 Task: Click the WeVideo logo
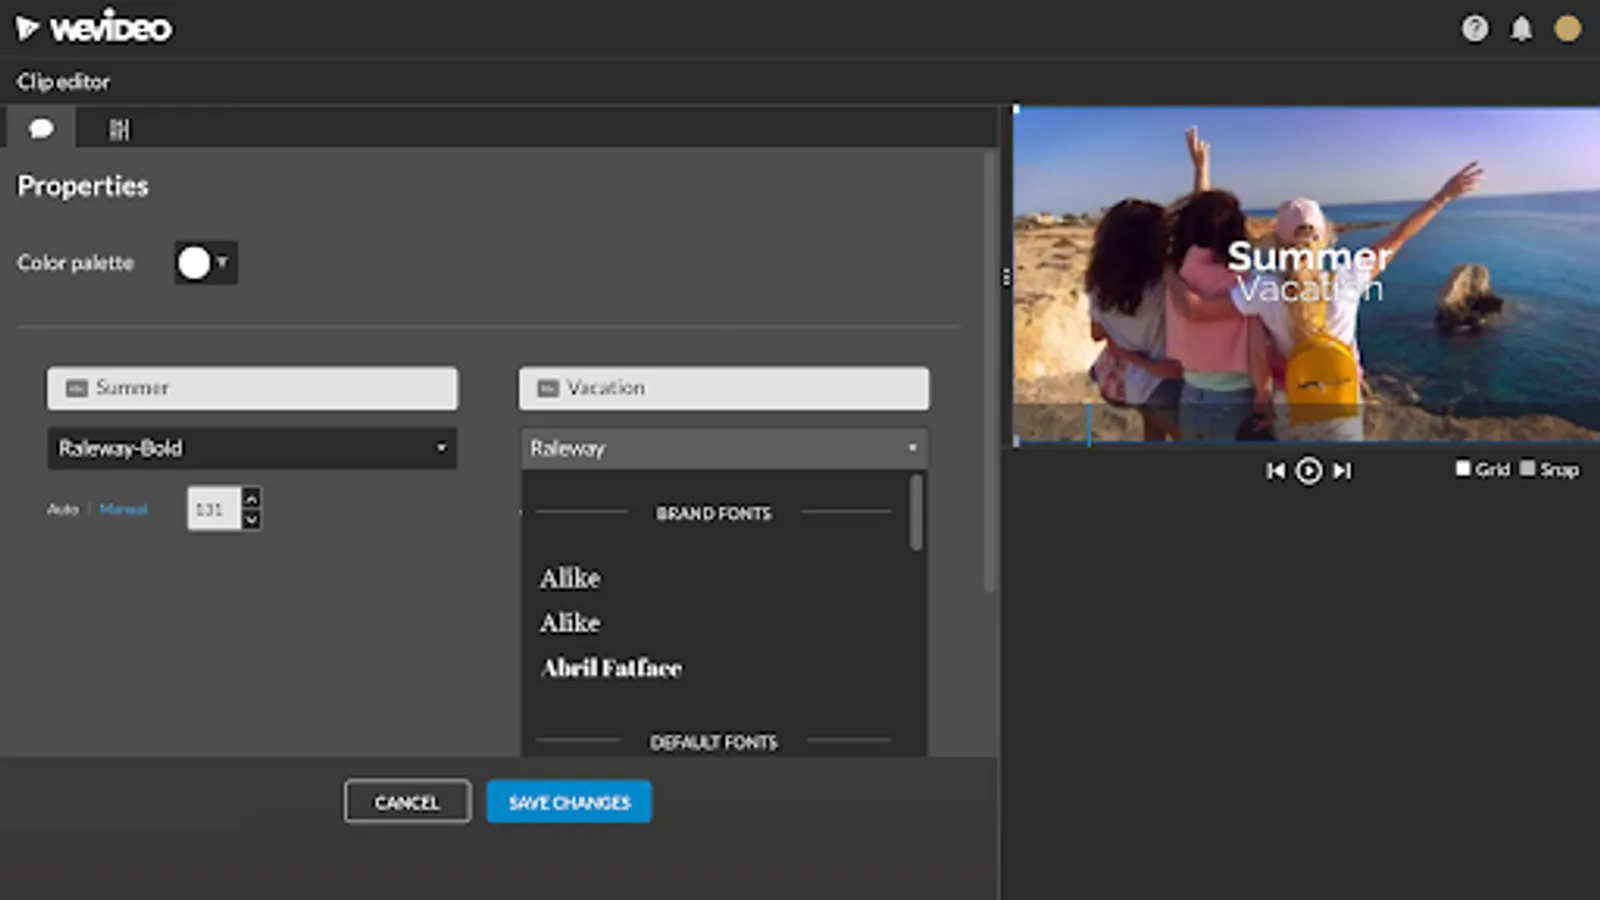(x=93, y=28)
